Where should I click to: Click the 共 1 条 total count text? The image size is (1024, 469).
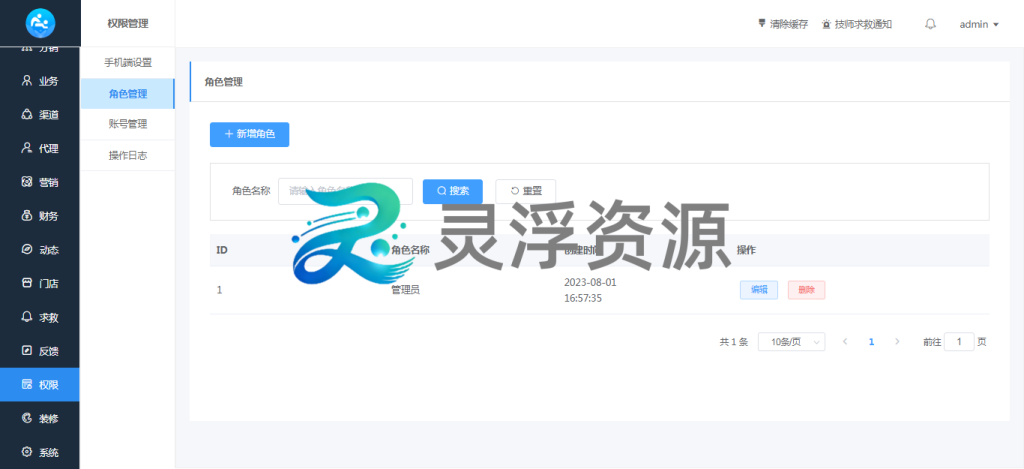coord(733,342)
